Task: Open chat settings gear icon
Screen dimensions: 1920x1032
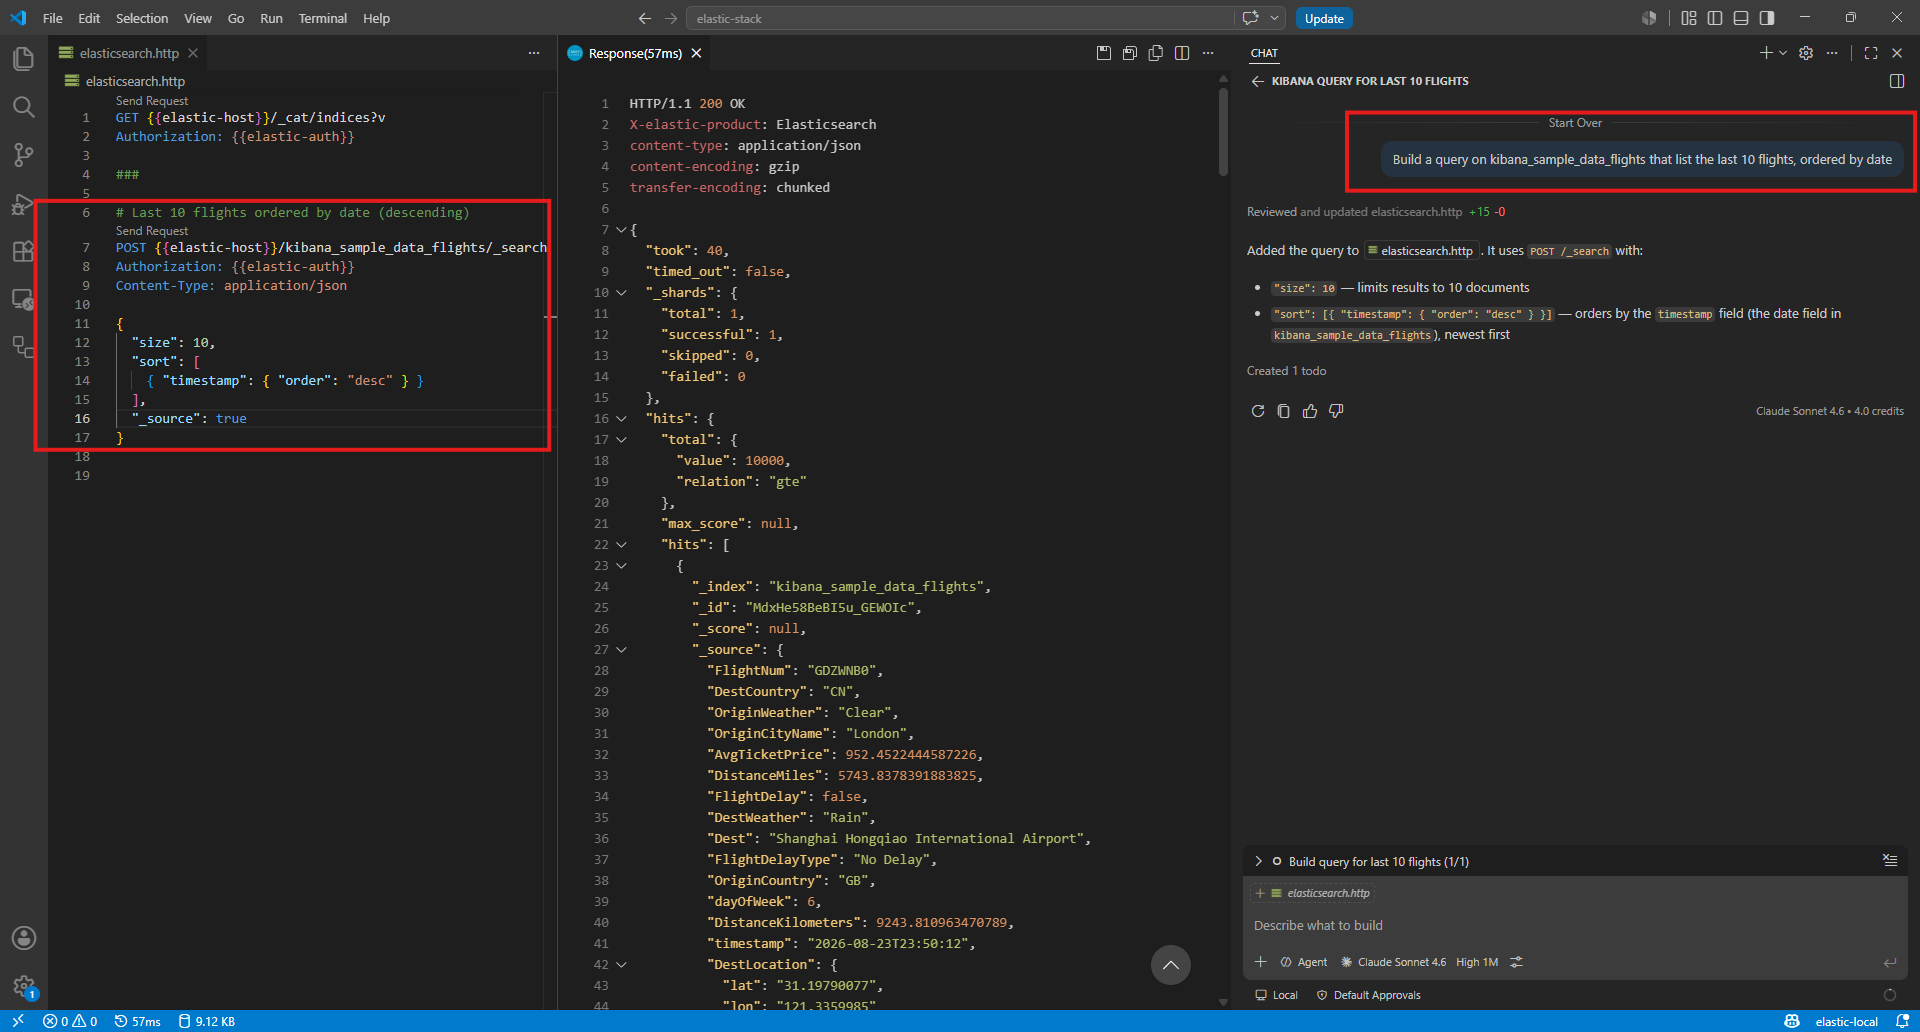Action: click(x=1806, y=53)
